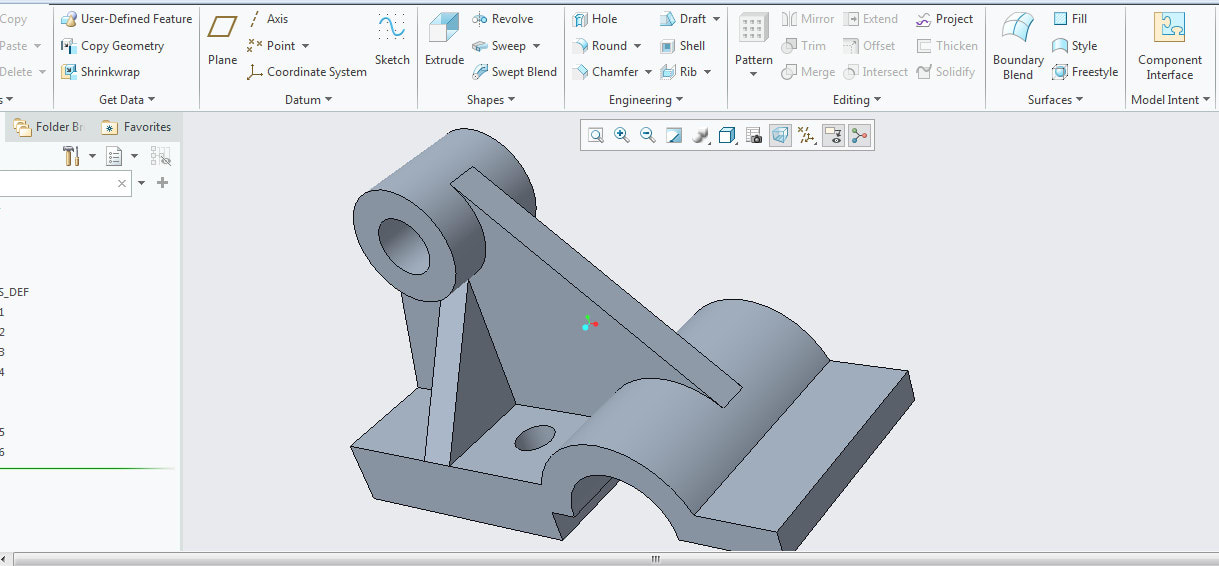
Task: Select the Revolve tool
Action: (502, 19)
